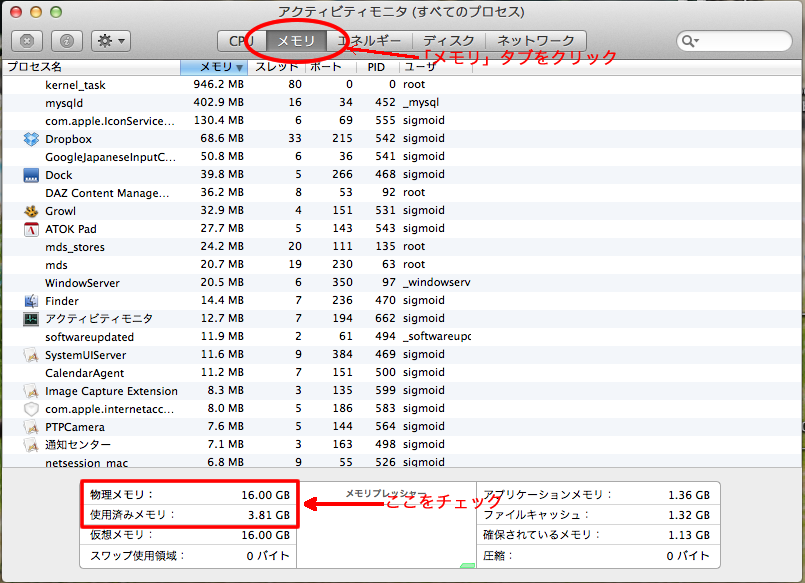Select the WindowServer process

click(x=401, y=283)
